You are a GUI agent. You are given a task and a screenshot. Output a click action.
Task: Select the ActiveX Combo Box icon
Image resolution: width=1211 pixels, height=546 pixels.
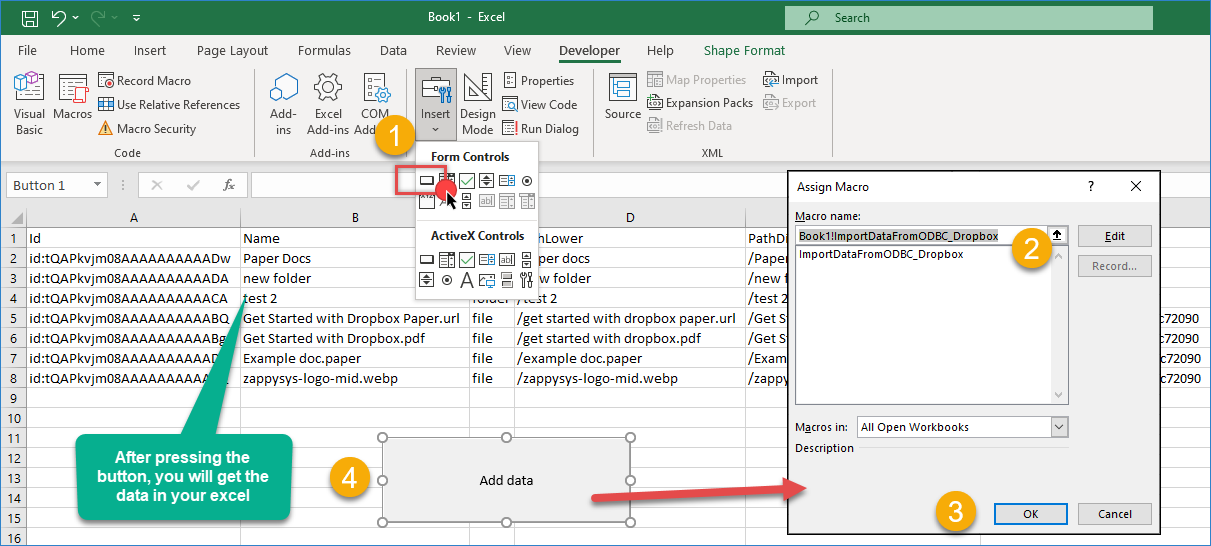tap(446, 260)
